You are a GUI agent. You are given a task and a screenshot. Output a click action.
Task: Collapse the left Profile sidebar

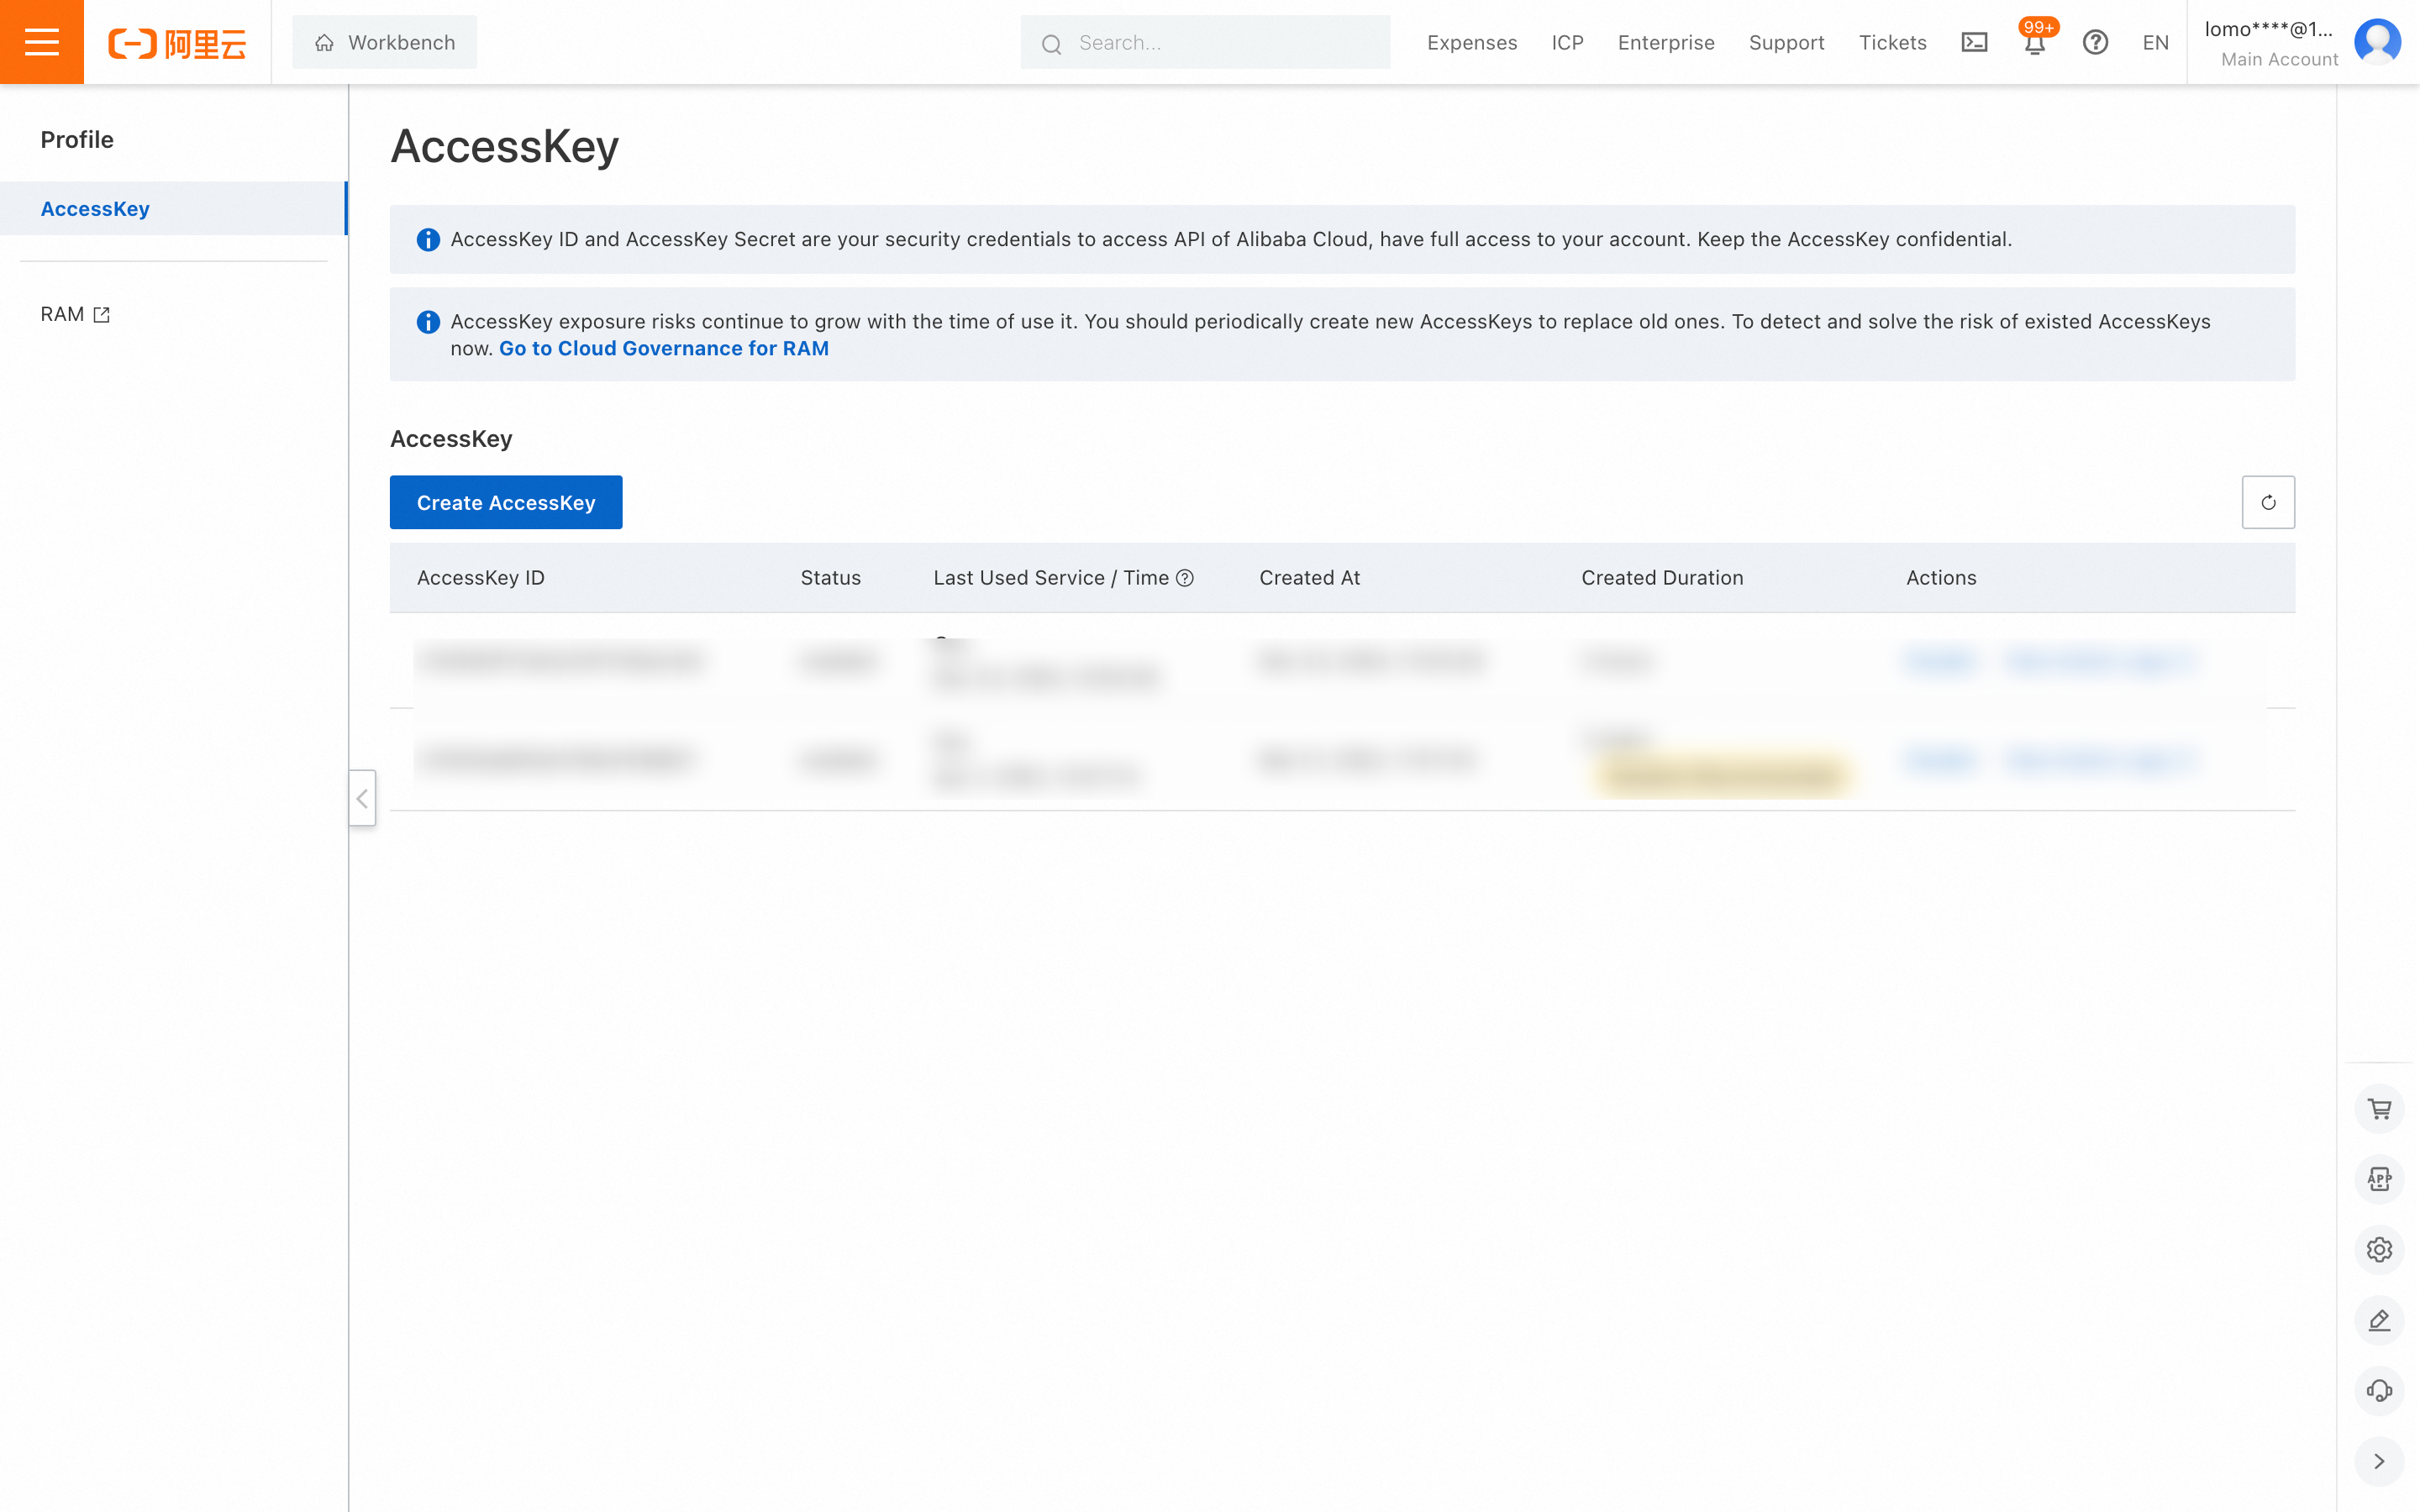pyautogui.click(x=362, y=798)
